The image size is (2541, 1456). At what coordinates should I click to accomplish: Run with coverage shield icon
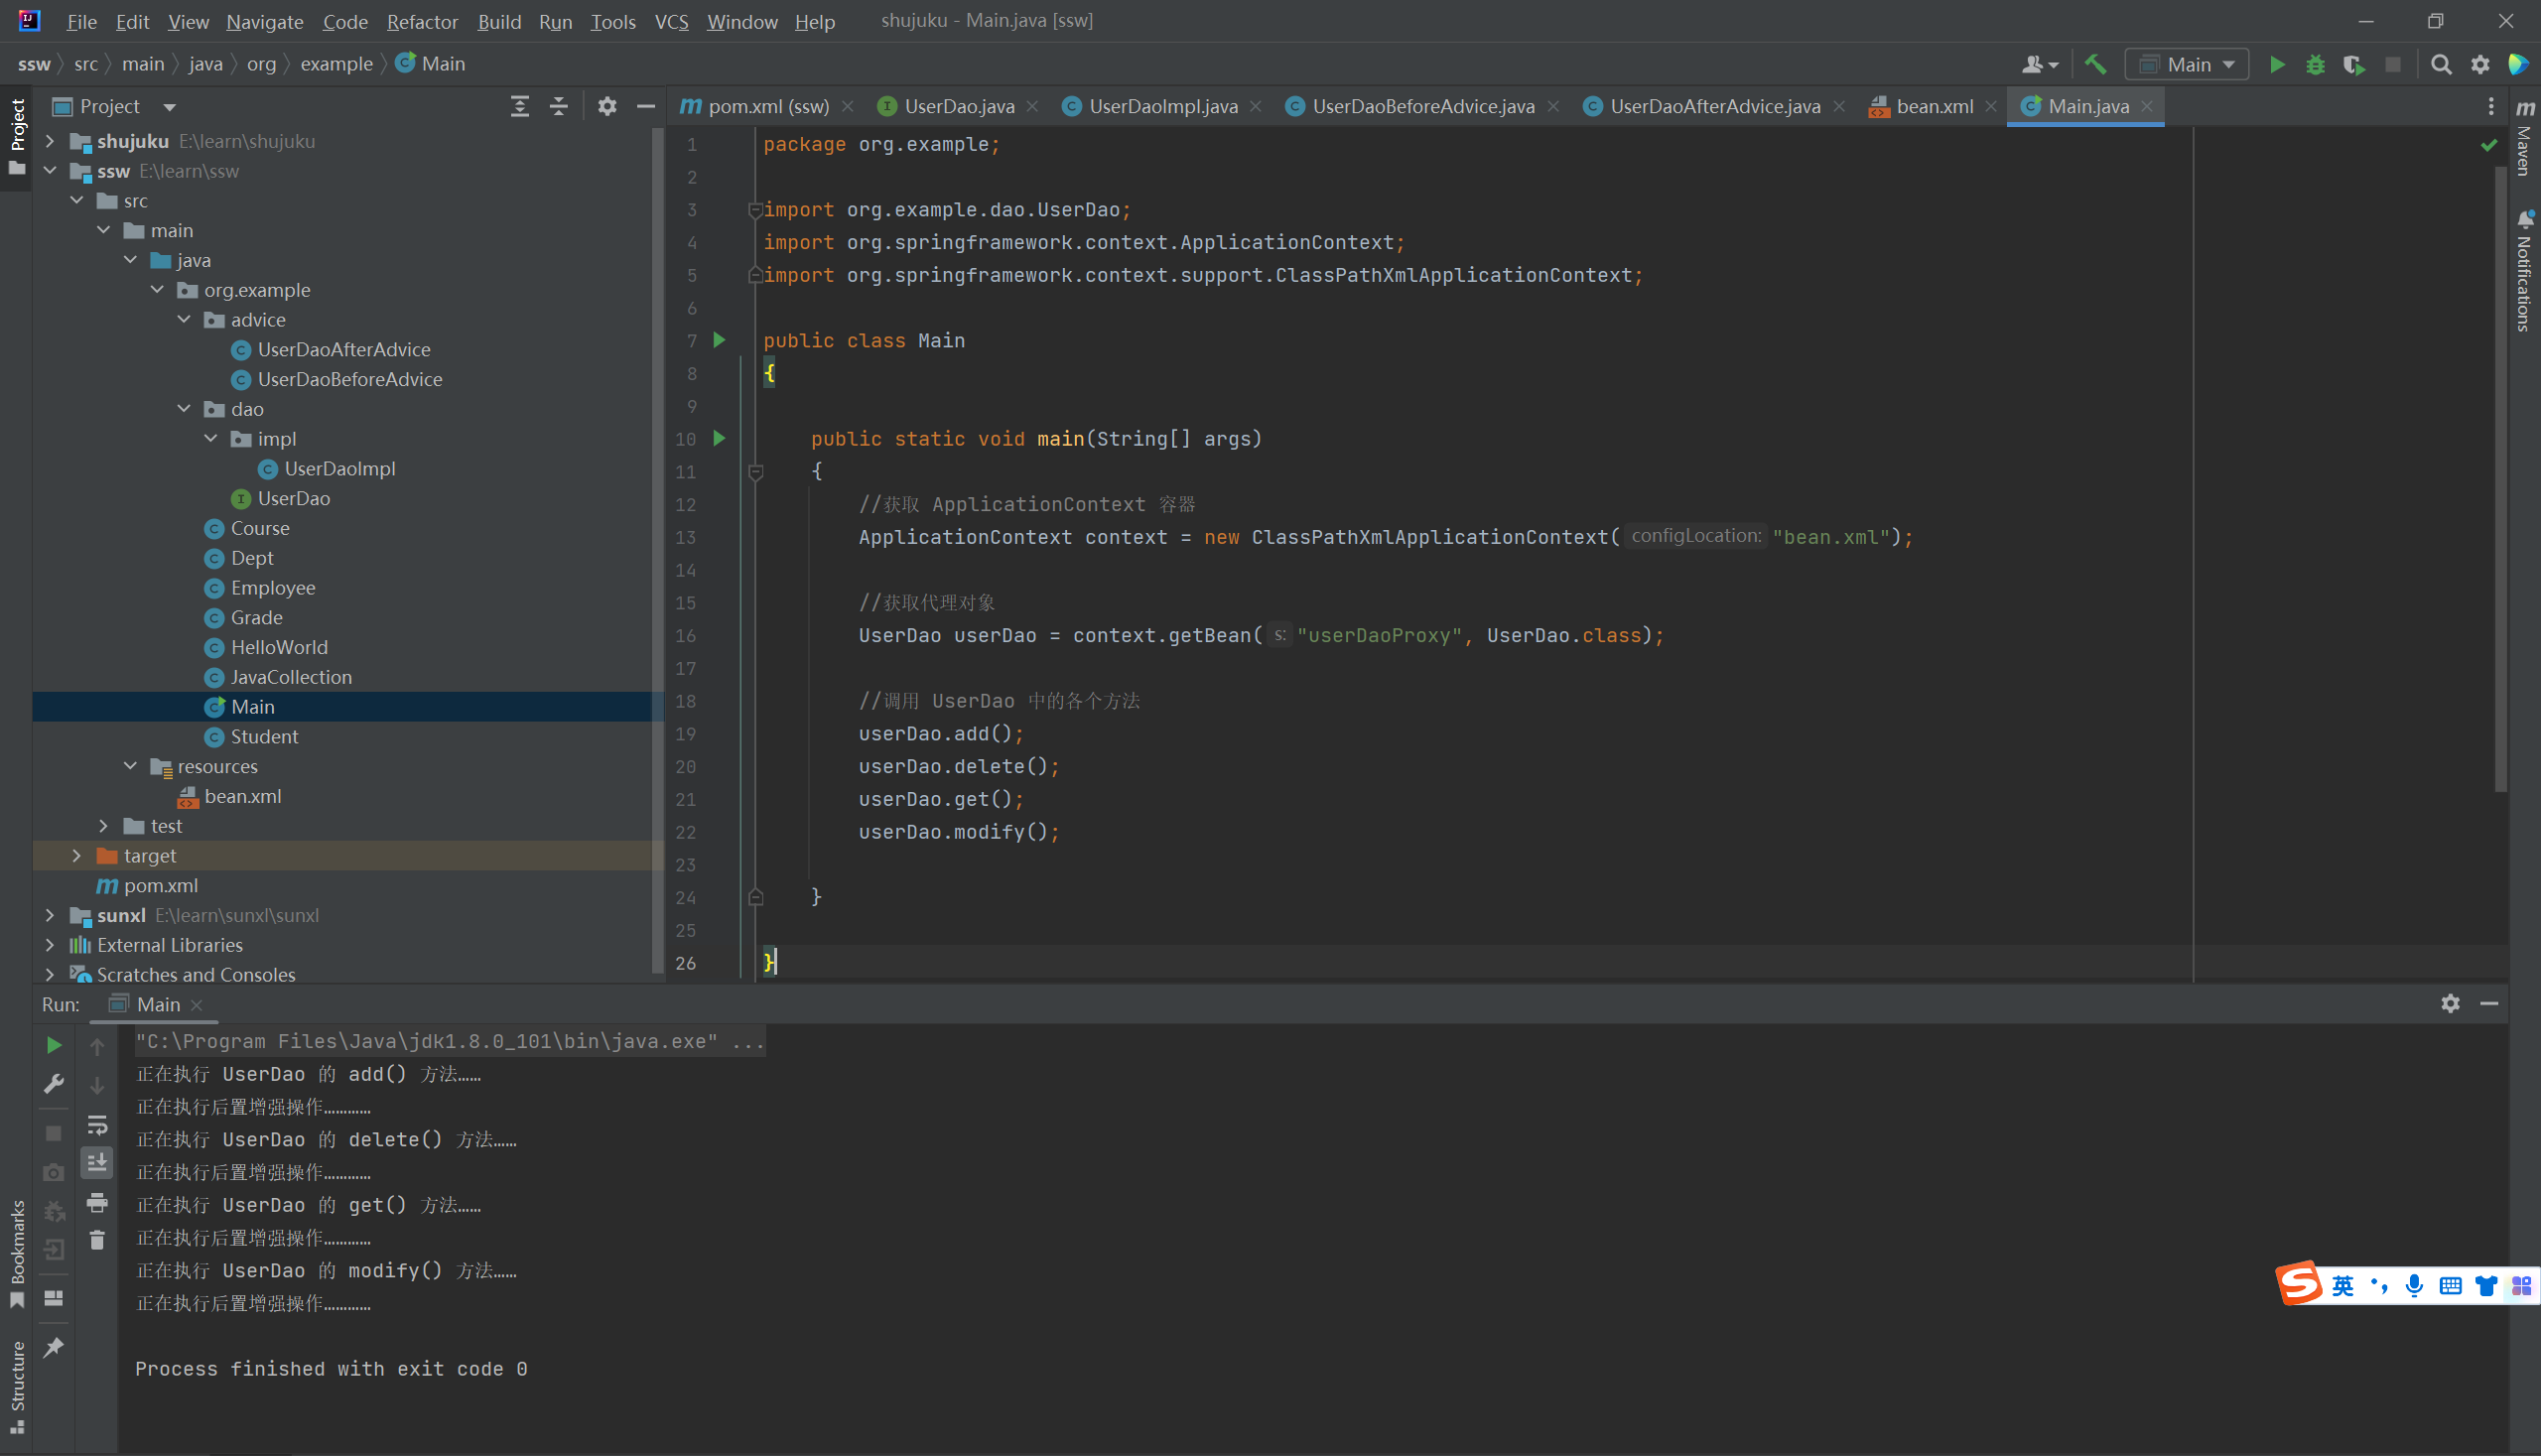pos(2353,65)
